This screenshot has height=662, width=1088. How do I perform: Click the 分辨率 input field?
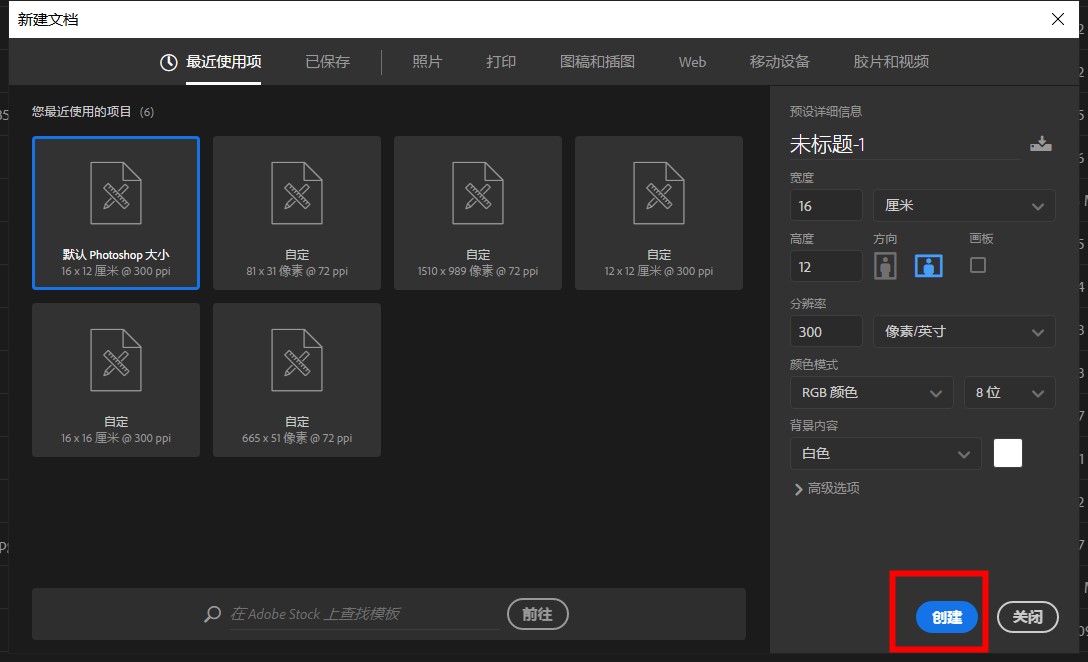(x=826, y=331)
